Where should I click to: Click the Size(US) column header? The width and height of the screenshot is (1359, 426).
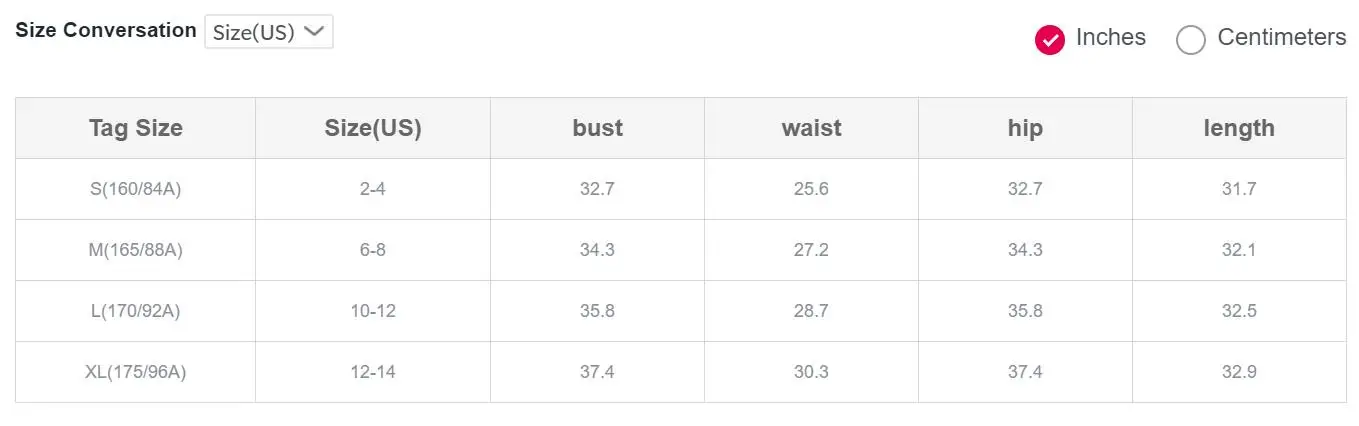(x=372, y=128)
